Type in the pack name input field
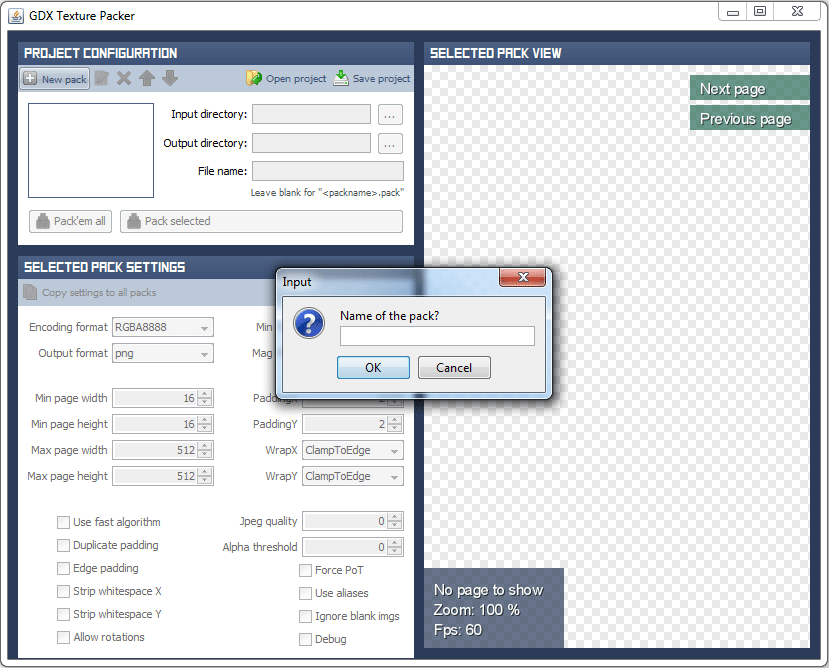The width and height of the screenshot is (829, 668). pyautogui.click(x=437, y=337)
